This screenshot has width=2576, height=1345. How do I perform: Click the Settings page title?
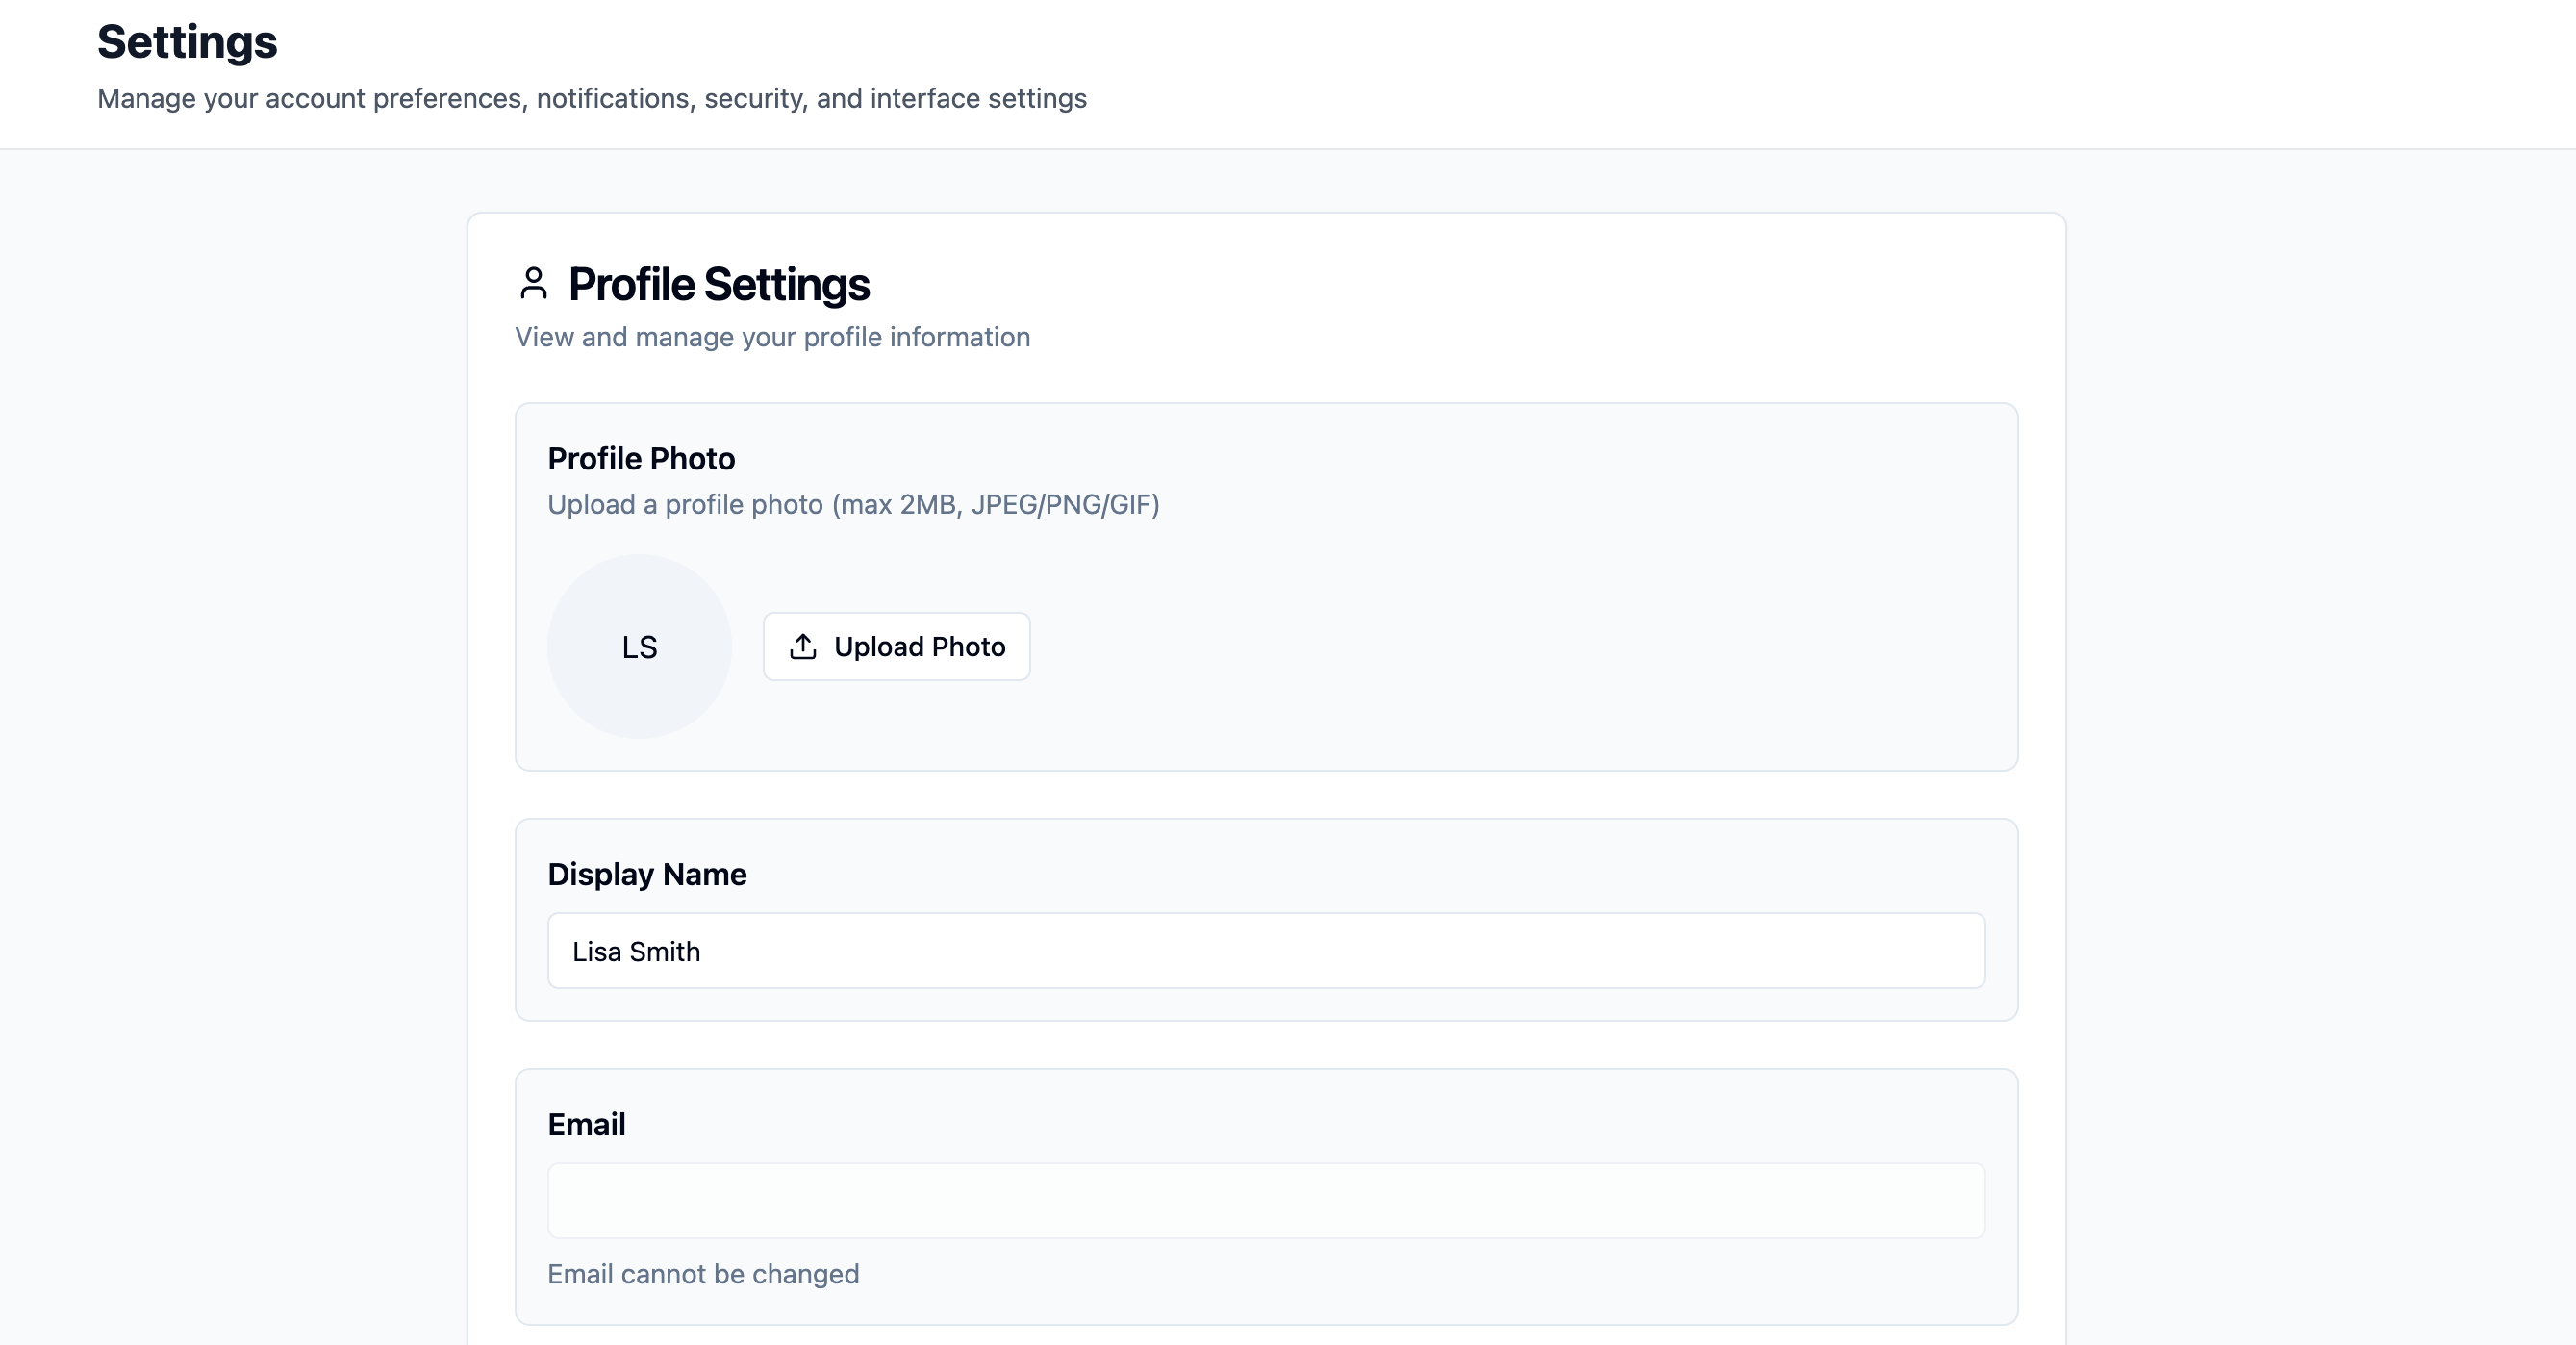pos(187,42)
